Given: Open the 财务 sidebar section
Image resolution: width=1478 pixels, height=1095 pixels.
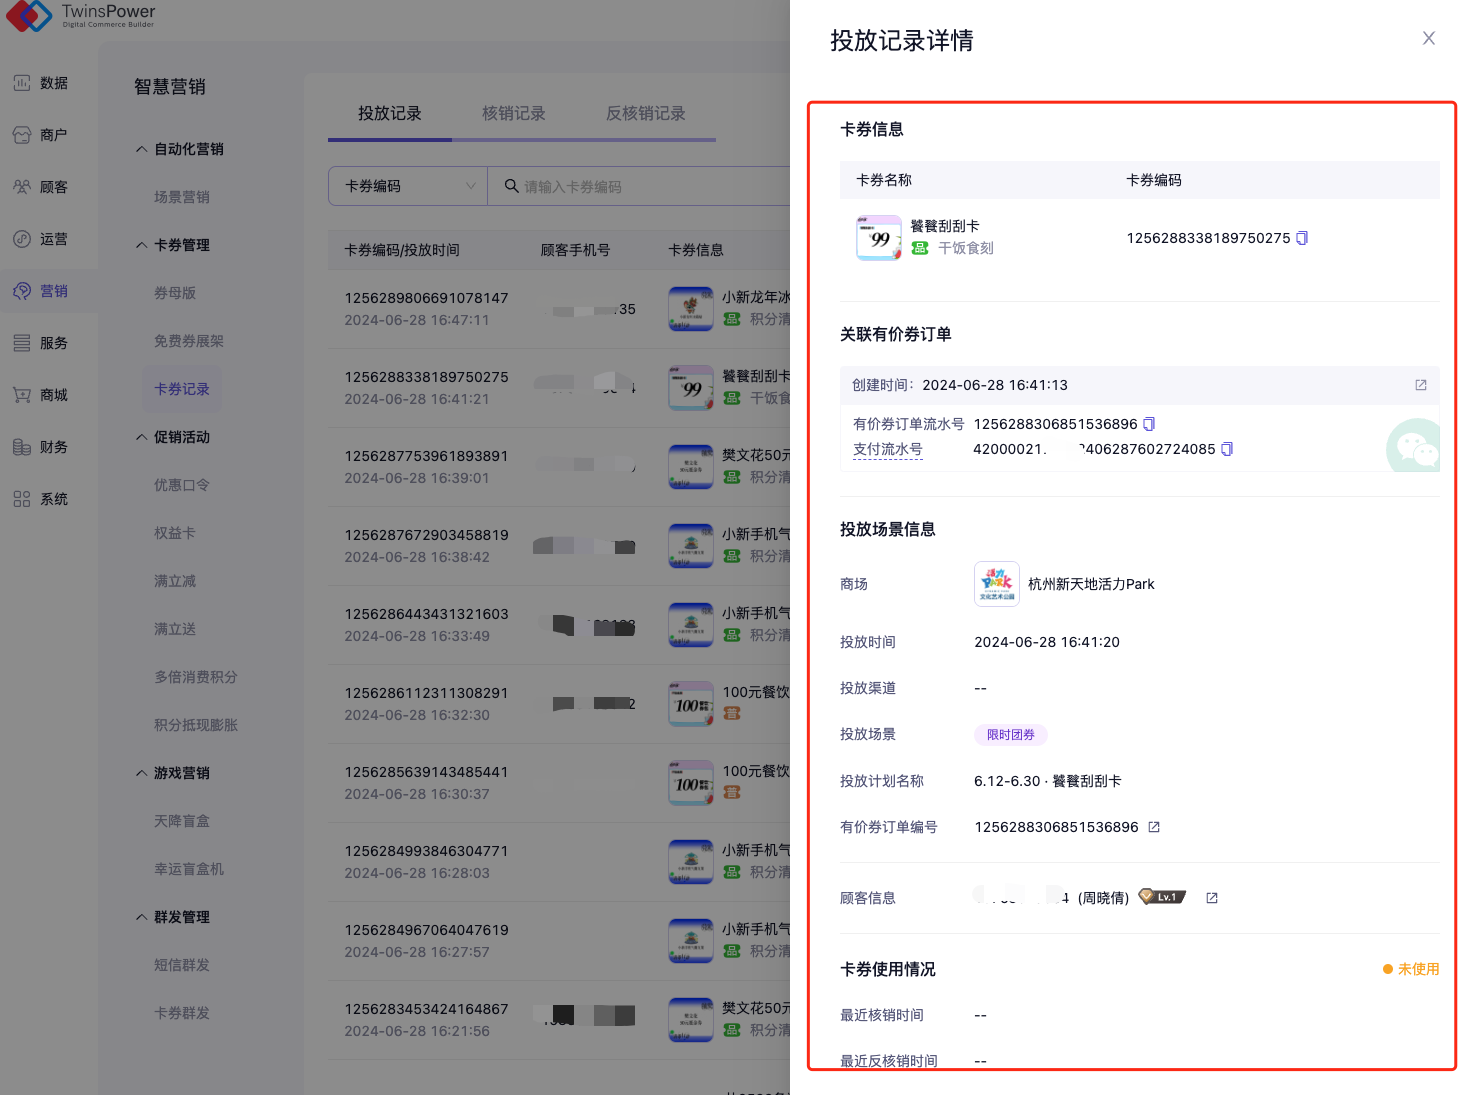Looking at the screenshot, I should 54,447.
